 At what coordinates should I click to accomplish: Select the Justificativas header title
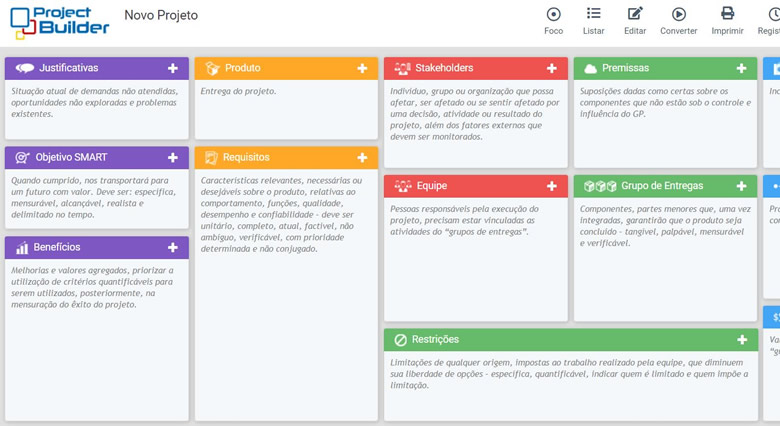click(69, 68)
